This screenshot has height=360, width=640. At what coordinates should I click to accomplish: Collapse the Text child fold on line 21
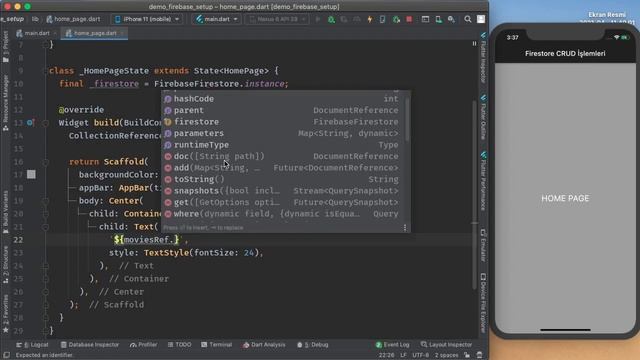click(45, 227)
